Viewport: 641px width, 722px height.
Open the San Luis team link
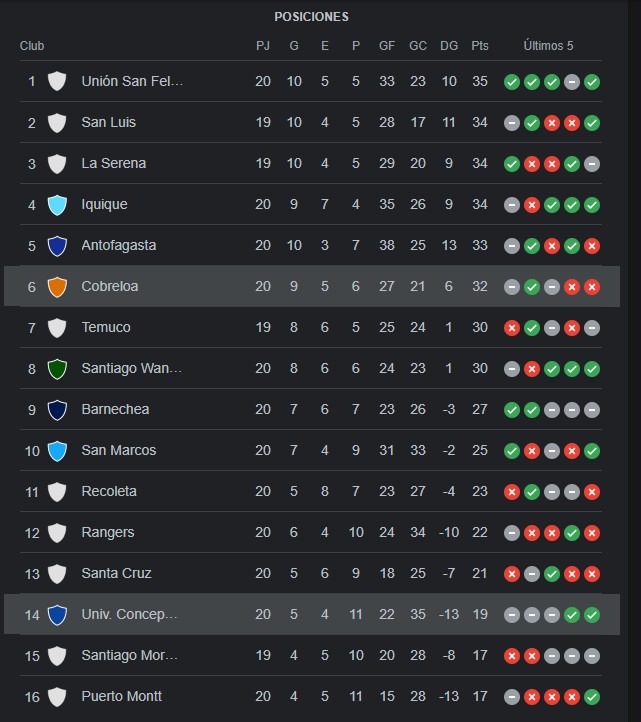click(109, 122)
